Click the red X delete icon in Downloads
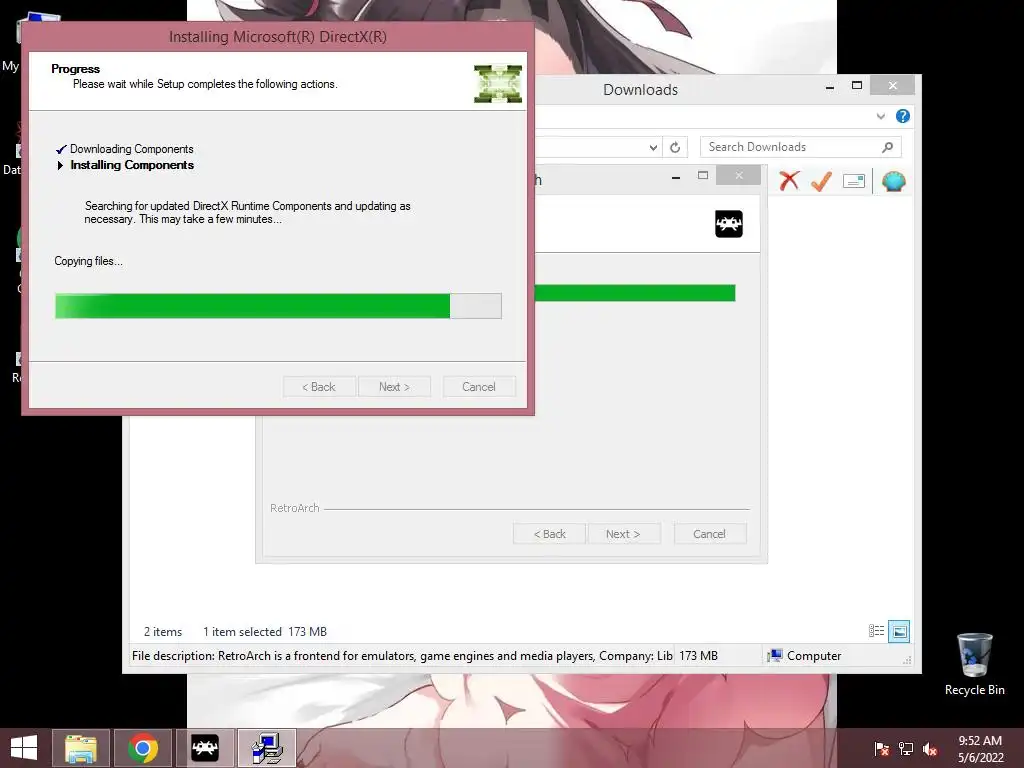The image size is (1024, 768). point(789,180)
